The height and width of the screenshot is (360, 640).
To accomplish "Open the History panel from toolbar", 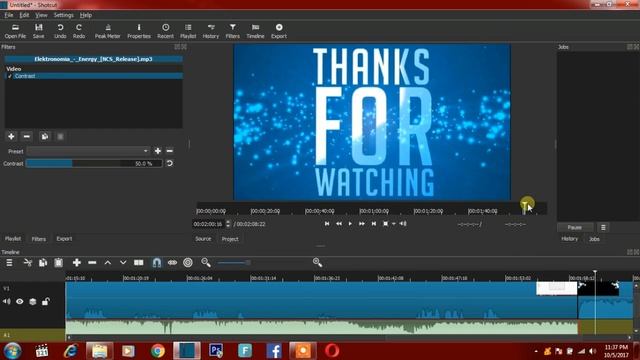I will (211, 31).
